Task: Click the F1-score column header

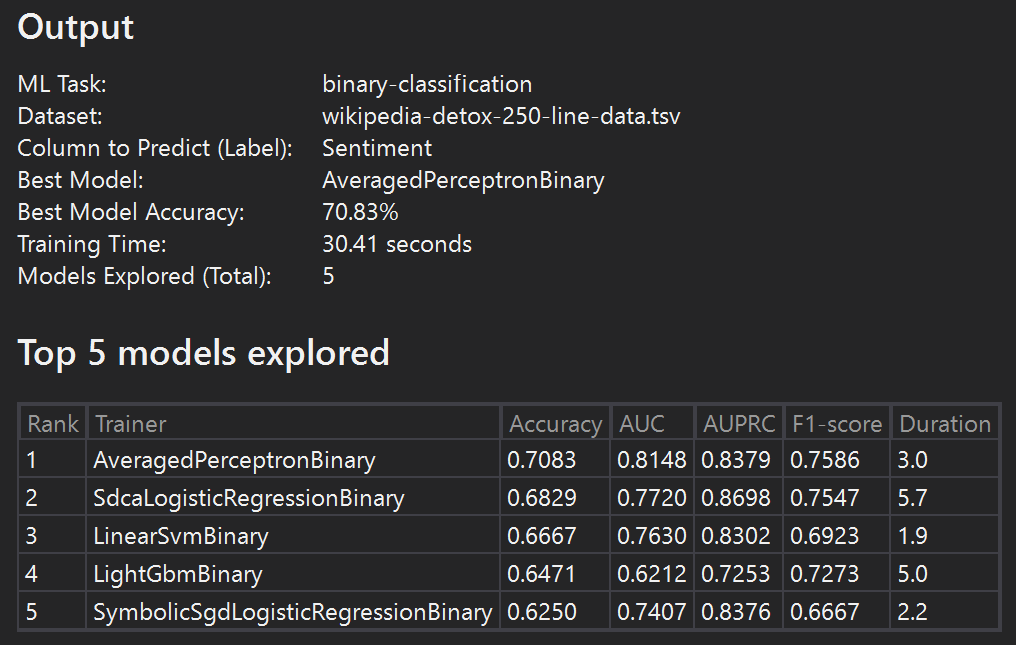Action: (x=836, y=424)
